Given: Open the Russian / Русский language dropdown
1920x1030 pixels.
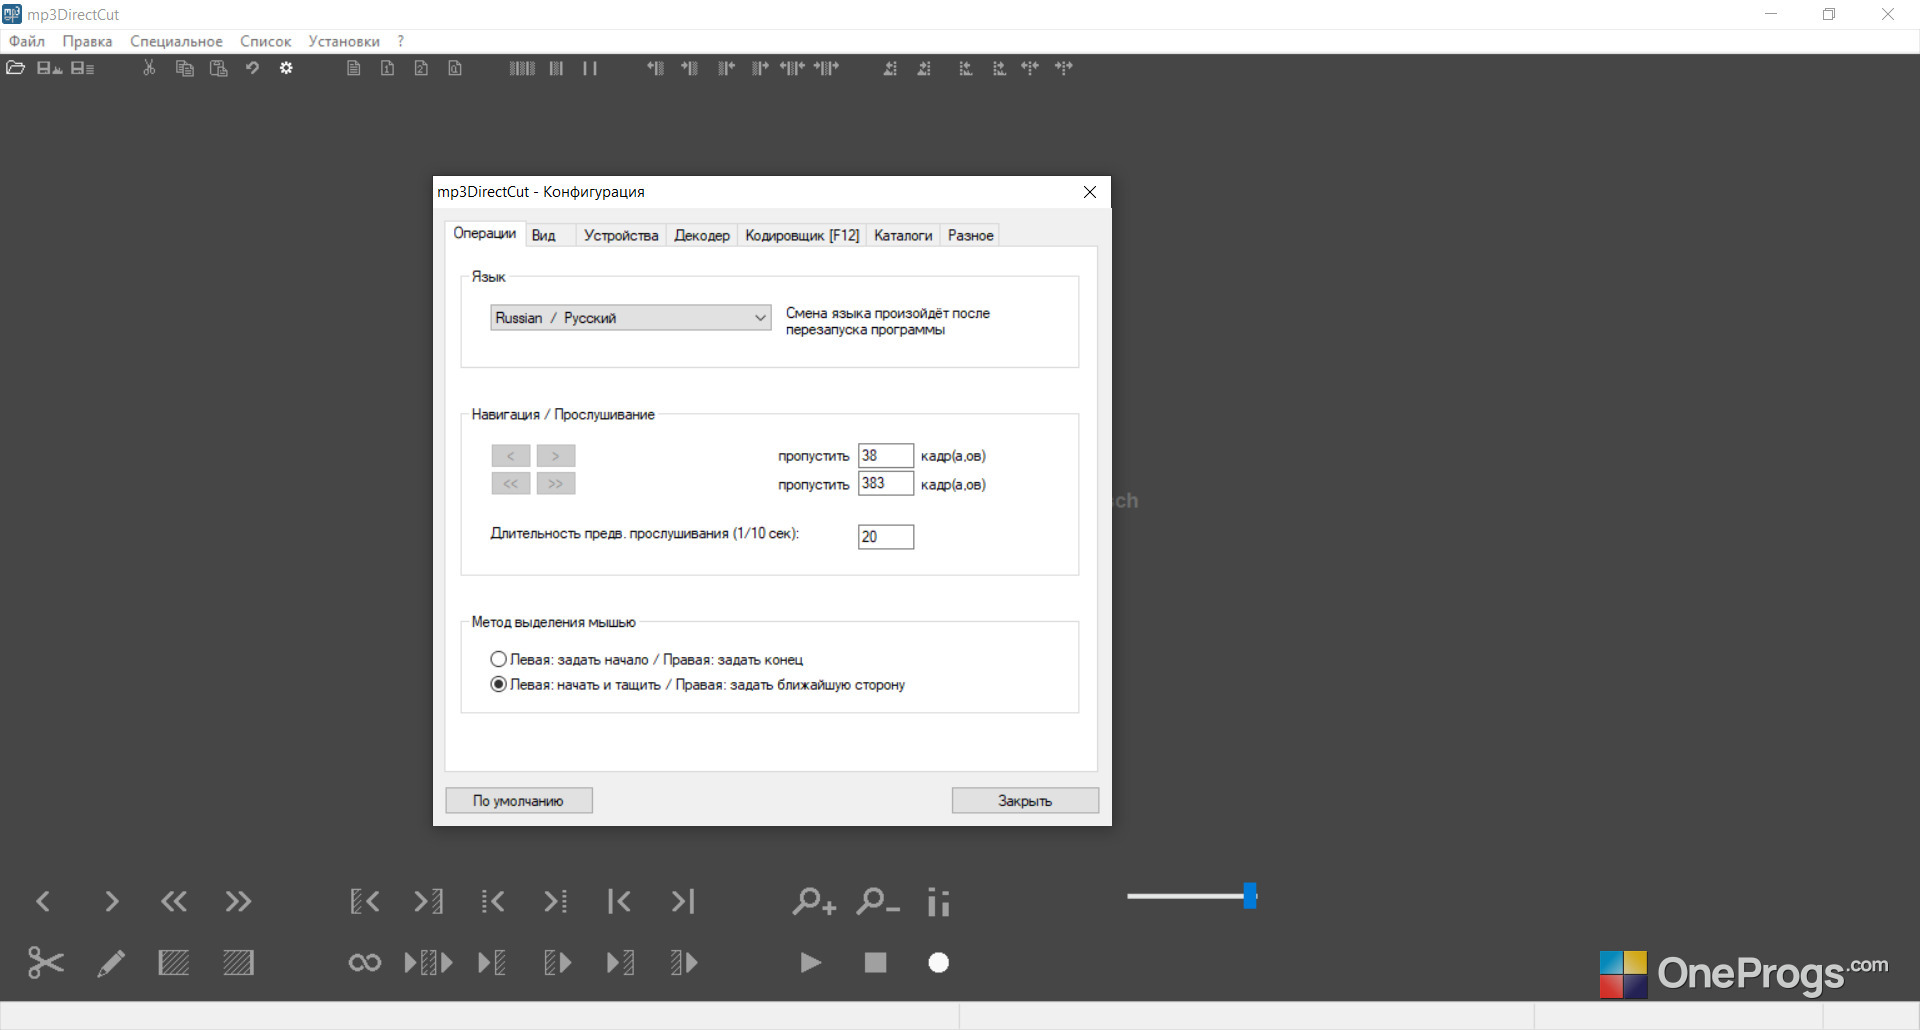Looking at the screenshot, I should tap(630, 318).
